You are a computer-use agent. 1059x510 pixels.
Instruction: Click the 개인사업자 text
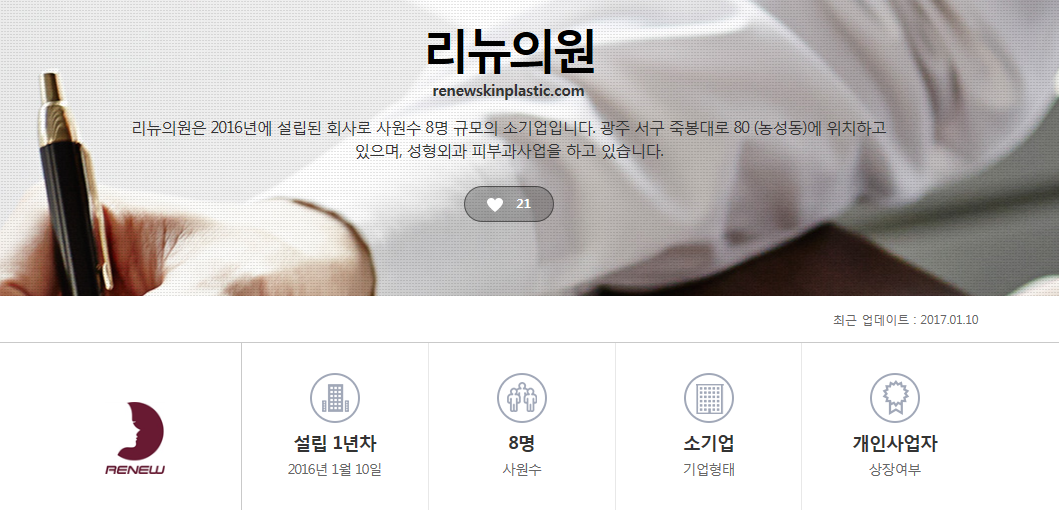[x=895, y=444]
